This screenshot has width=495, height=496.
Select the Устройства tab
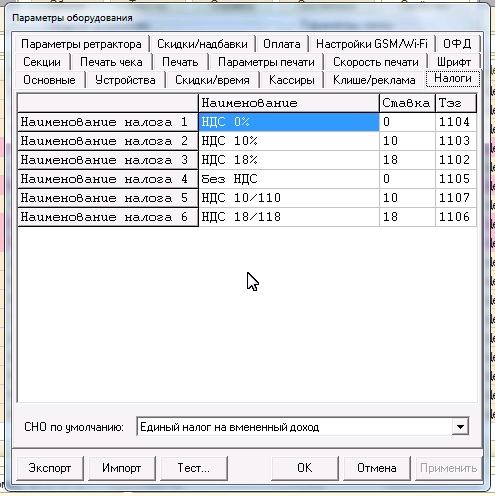[125, 80]
